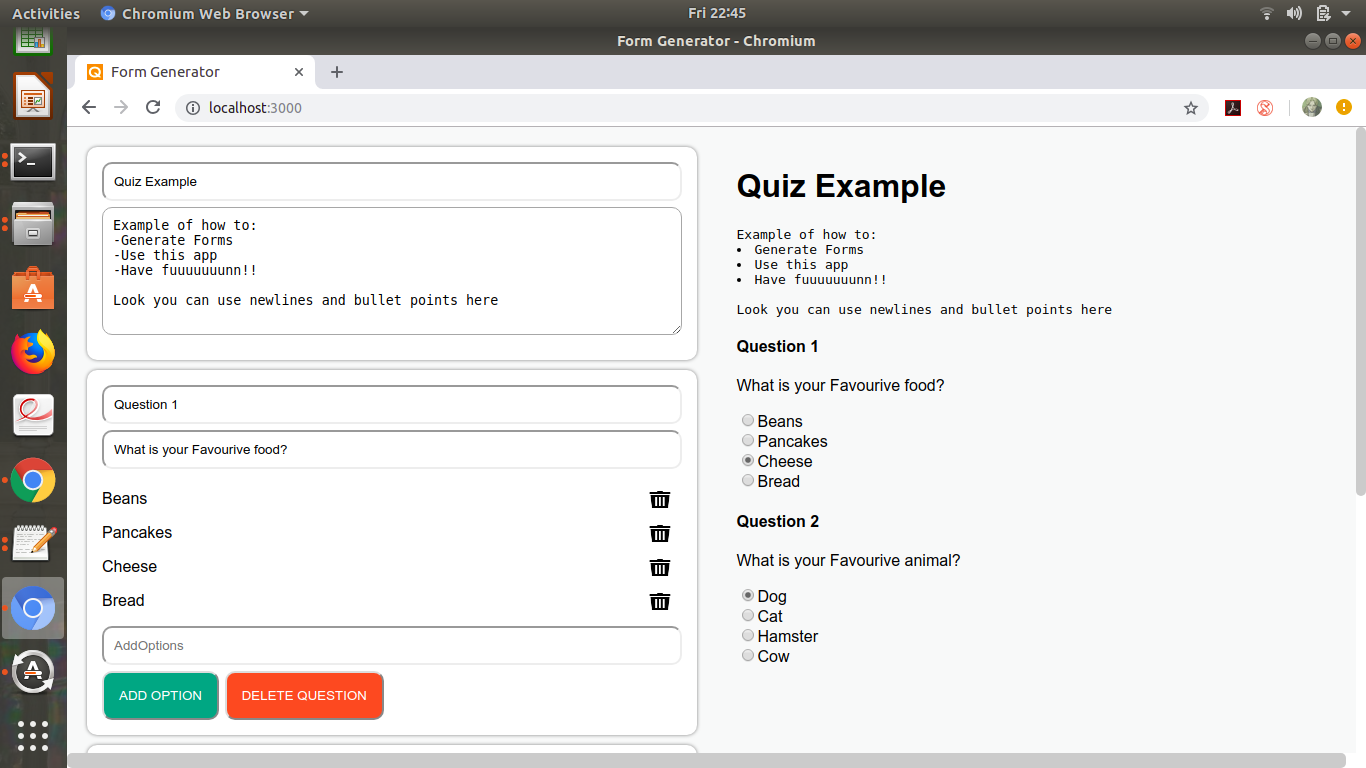Click the content blocker extension icon
The height and width of the screenshot is (768, 1366).
pos(1264,107)
